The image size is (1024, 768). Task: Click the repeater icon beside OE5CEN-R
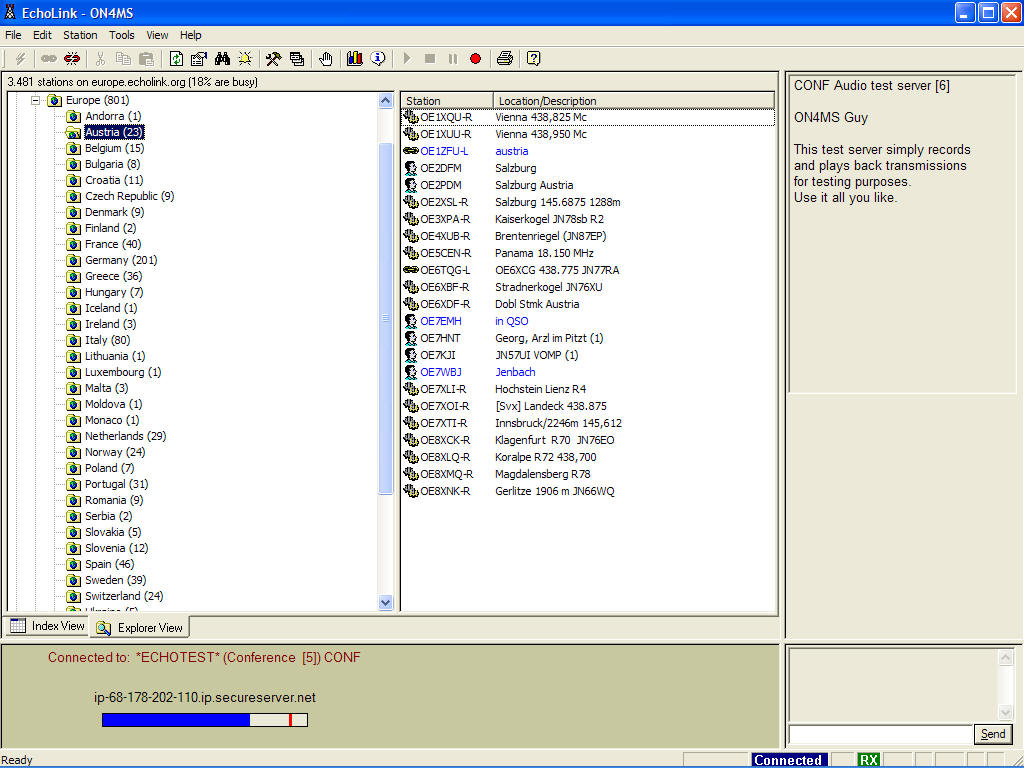point(411,253)
